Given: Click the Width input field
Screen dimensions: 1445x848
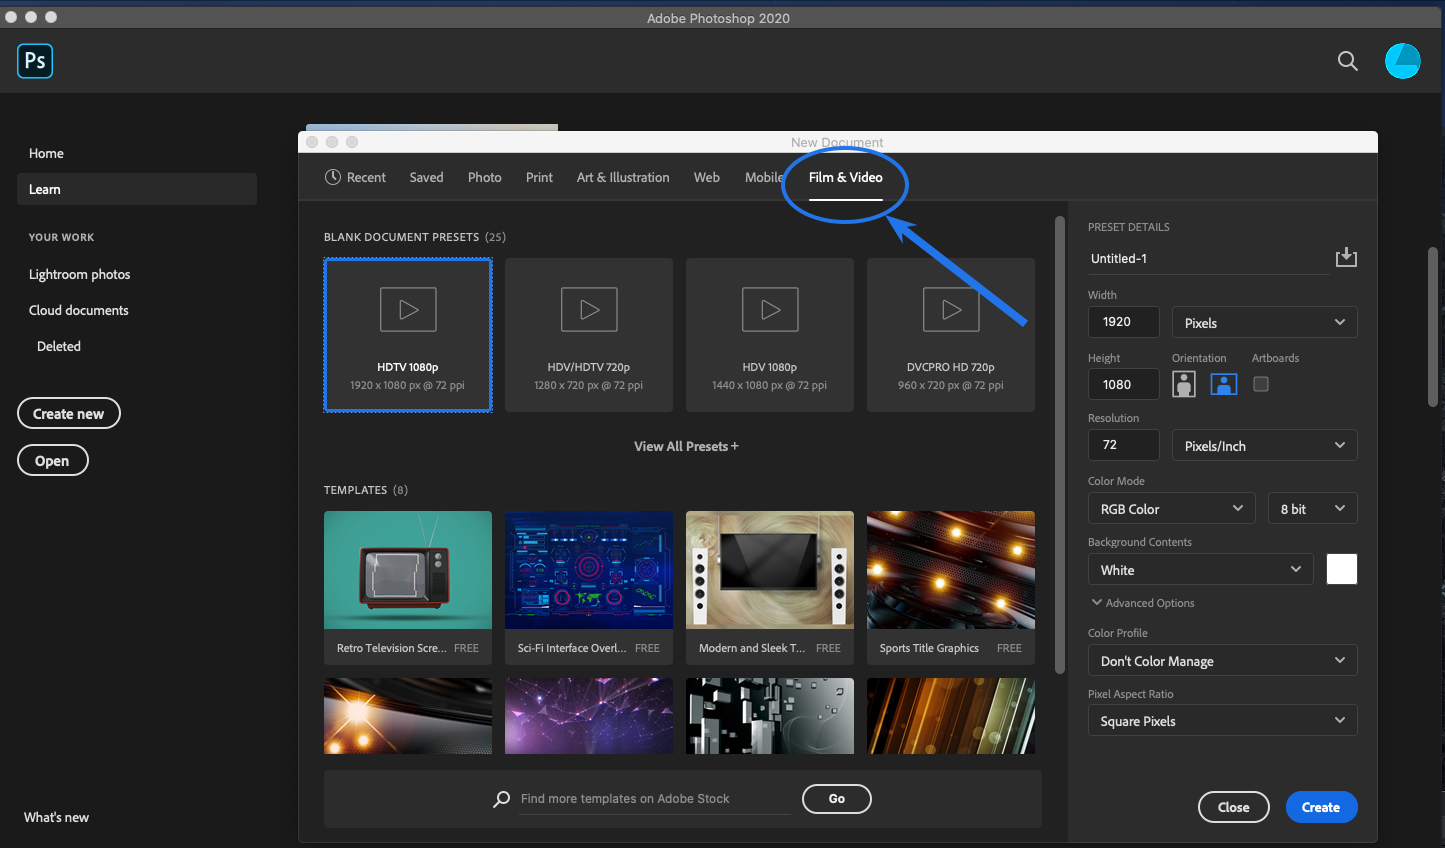Looking at the screenshot, I should (1124, 322).
